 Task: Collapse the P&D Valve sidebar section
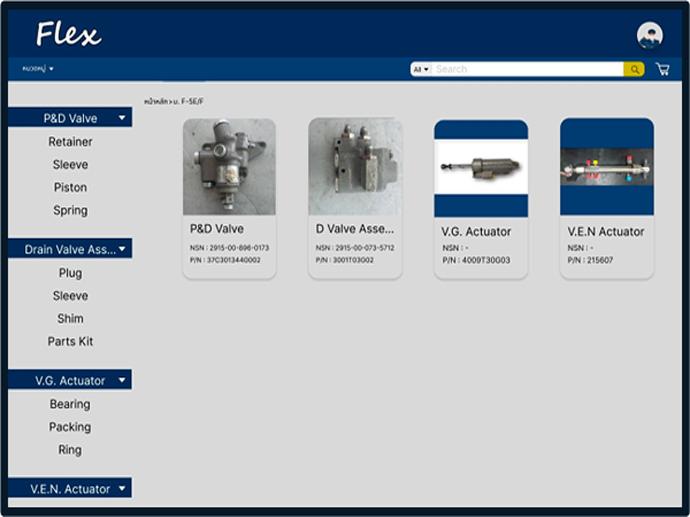(x=122, y=118)
